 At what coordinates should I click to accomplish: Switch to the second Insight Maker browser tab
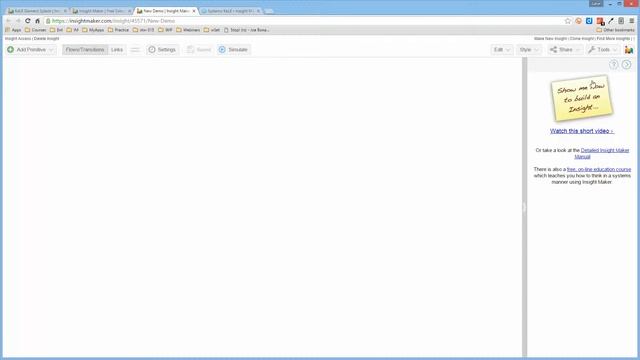(102, 11)
